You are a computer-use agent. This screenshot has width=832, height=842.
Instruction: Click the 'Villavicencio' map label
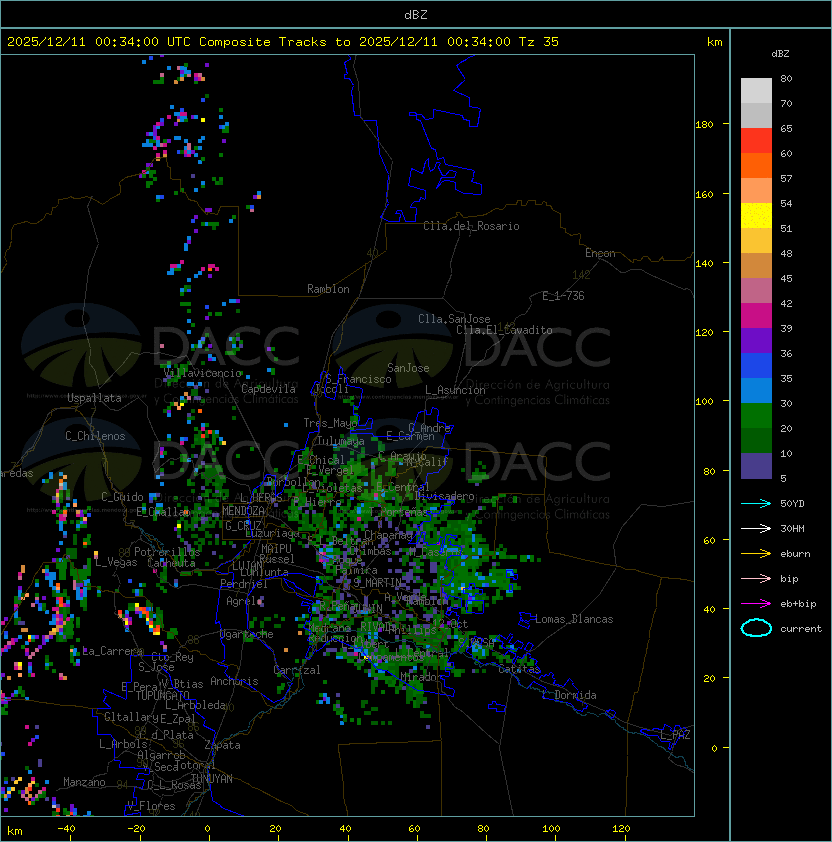tap(202, 373)
